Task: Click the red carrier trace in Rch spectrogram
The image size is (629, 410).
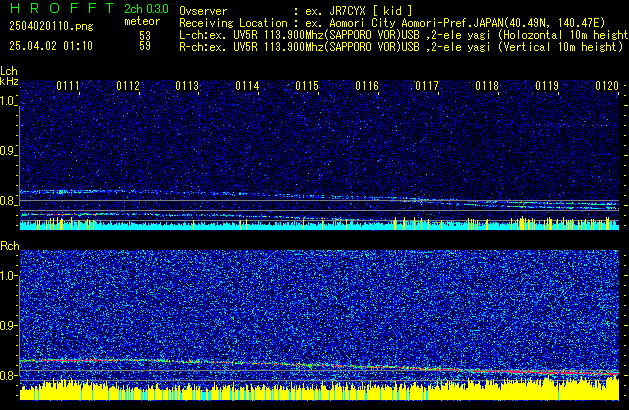Action: 319,366
